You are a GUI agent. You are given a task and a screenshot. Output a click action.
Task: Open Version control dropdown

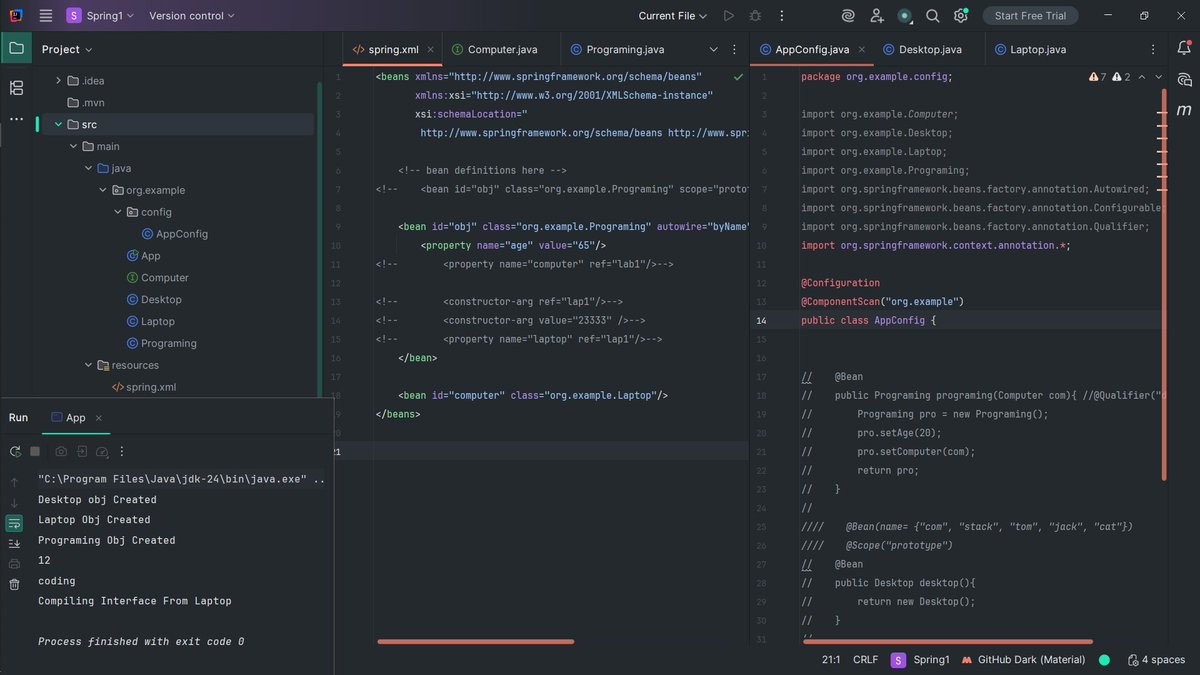coord(192,15)
